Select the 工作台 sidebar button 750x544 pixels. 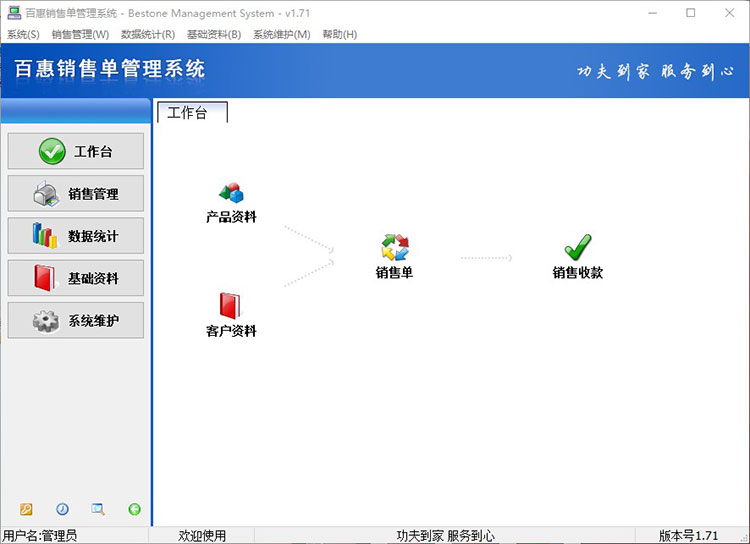click(76, 151)
